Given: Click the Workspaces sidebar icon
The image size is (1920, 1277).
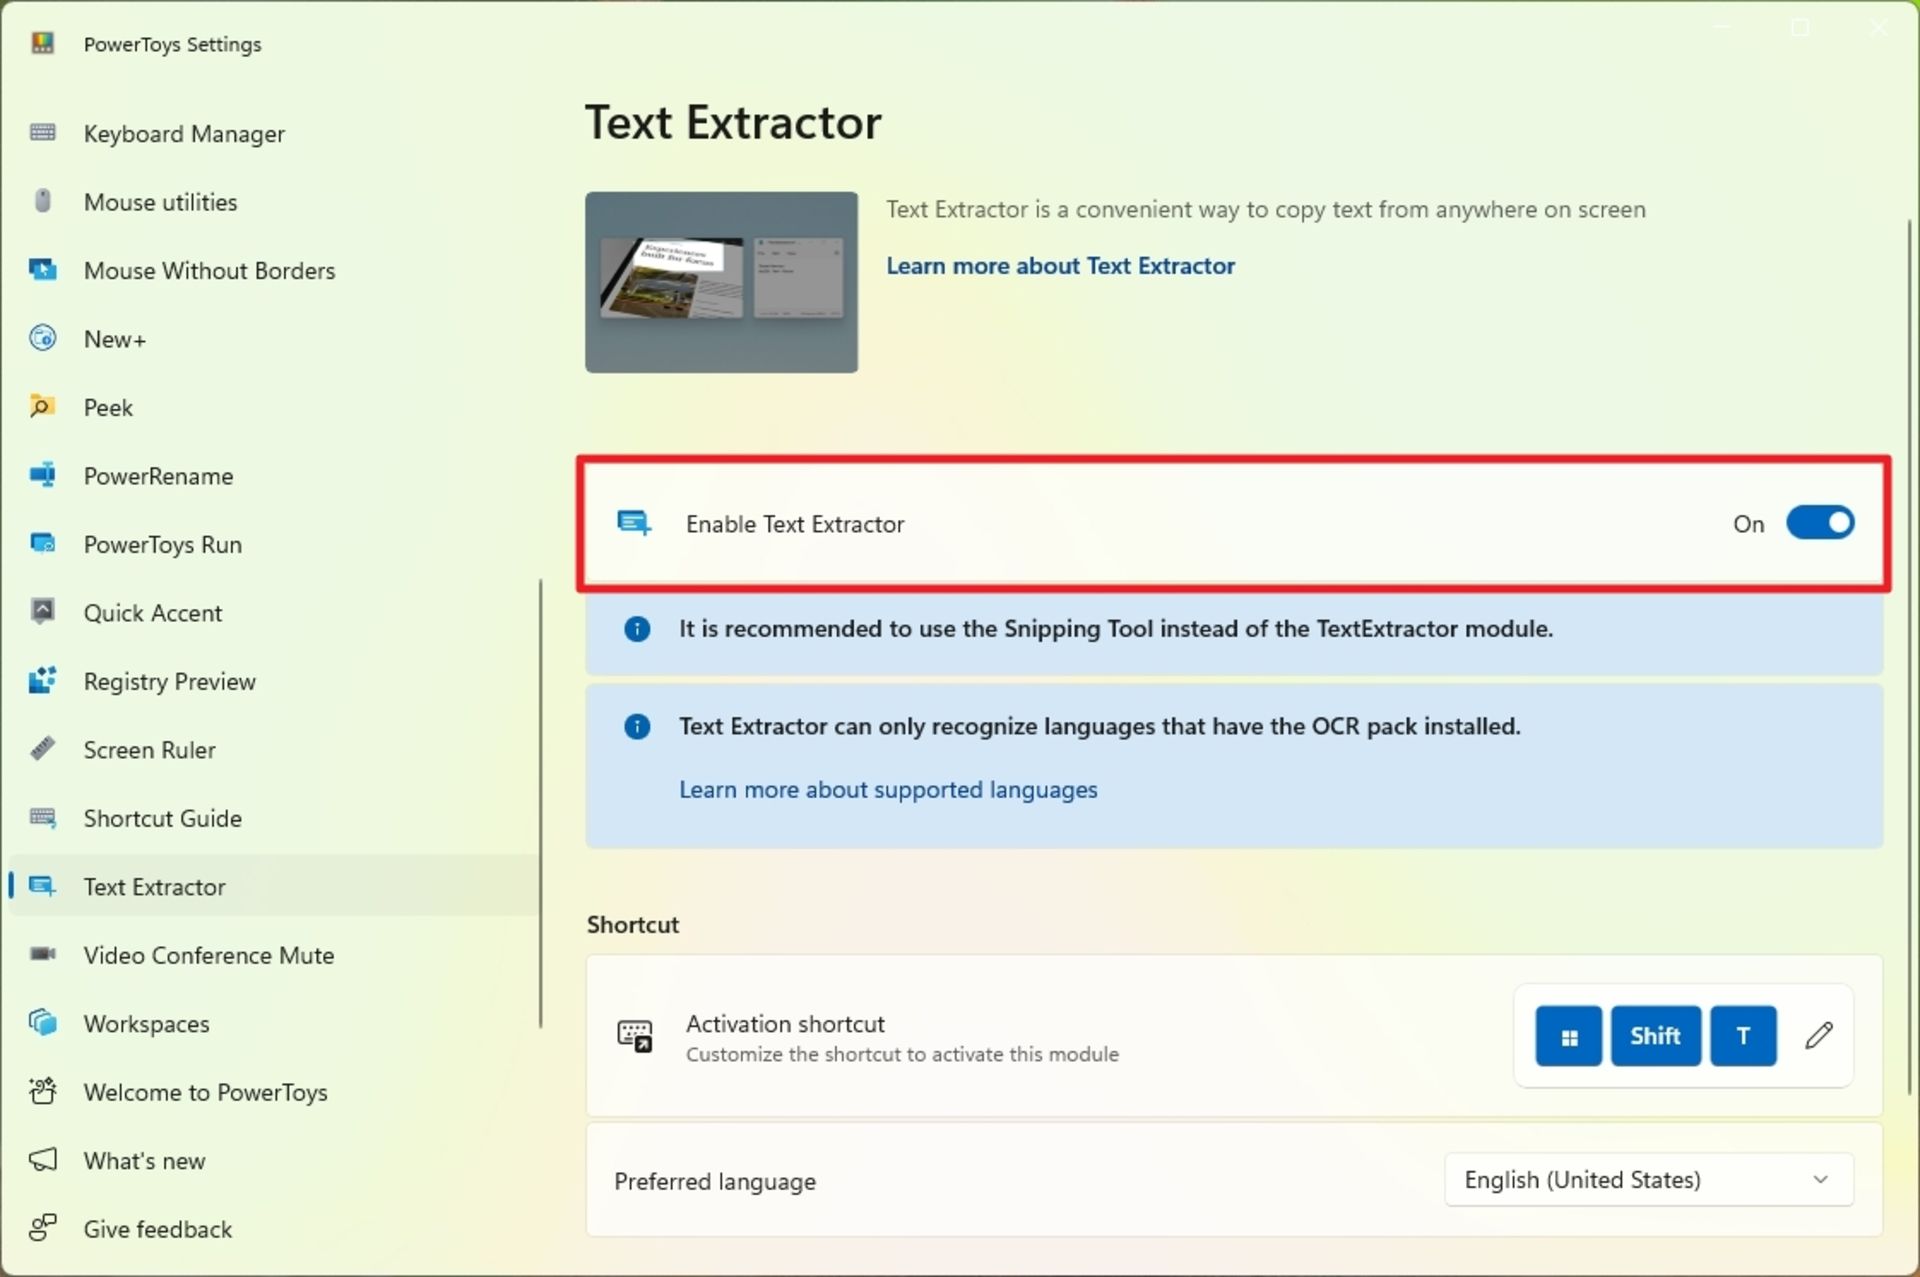Looking at the screenshot, I should (x=43, y=1023).
